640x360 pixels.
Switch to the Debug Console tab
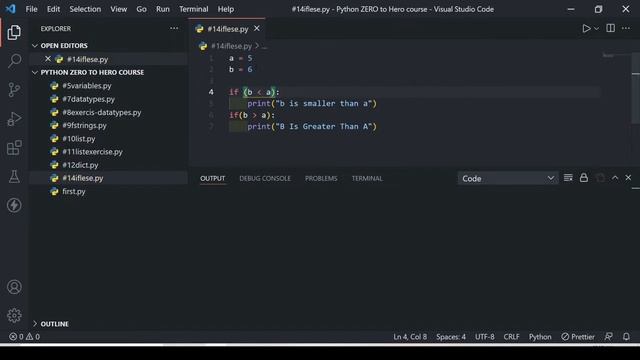pos(265,178)
